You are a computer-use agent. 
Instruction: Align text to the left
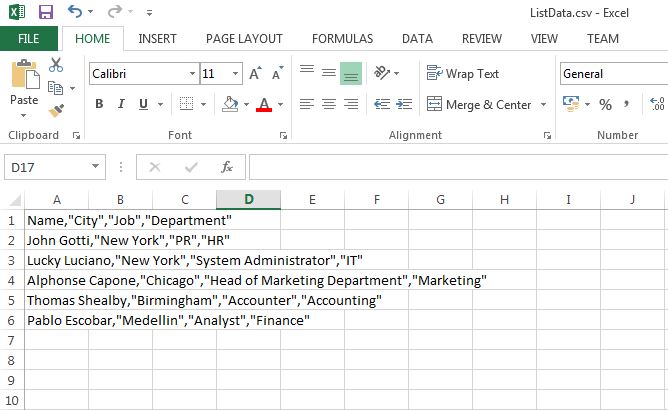(307, 104)
